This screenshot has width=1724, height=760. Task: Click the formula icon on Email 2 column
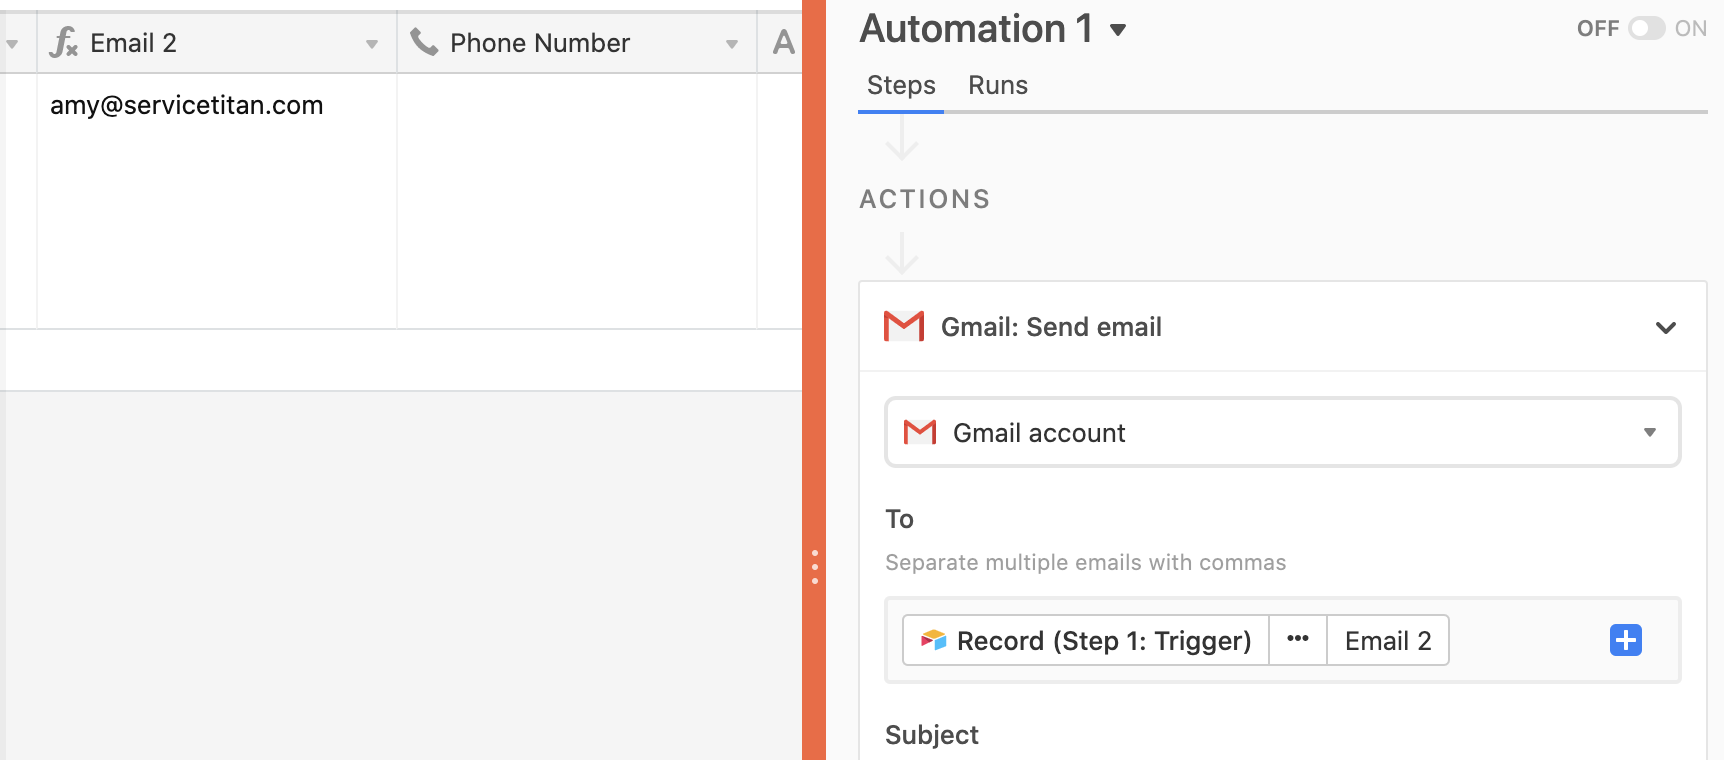(x=64, y=43)
